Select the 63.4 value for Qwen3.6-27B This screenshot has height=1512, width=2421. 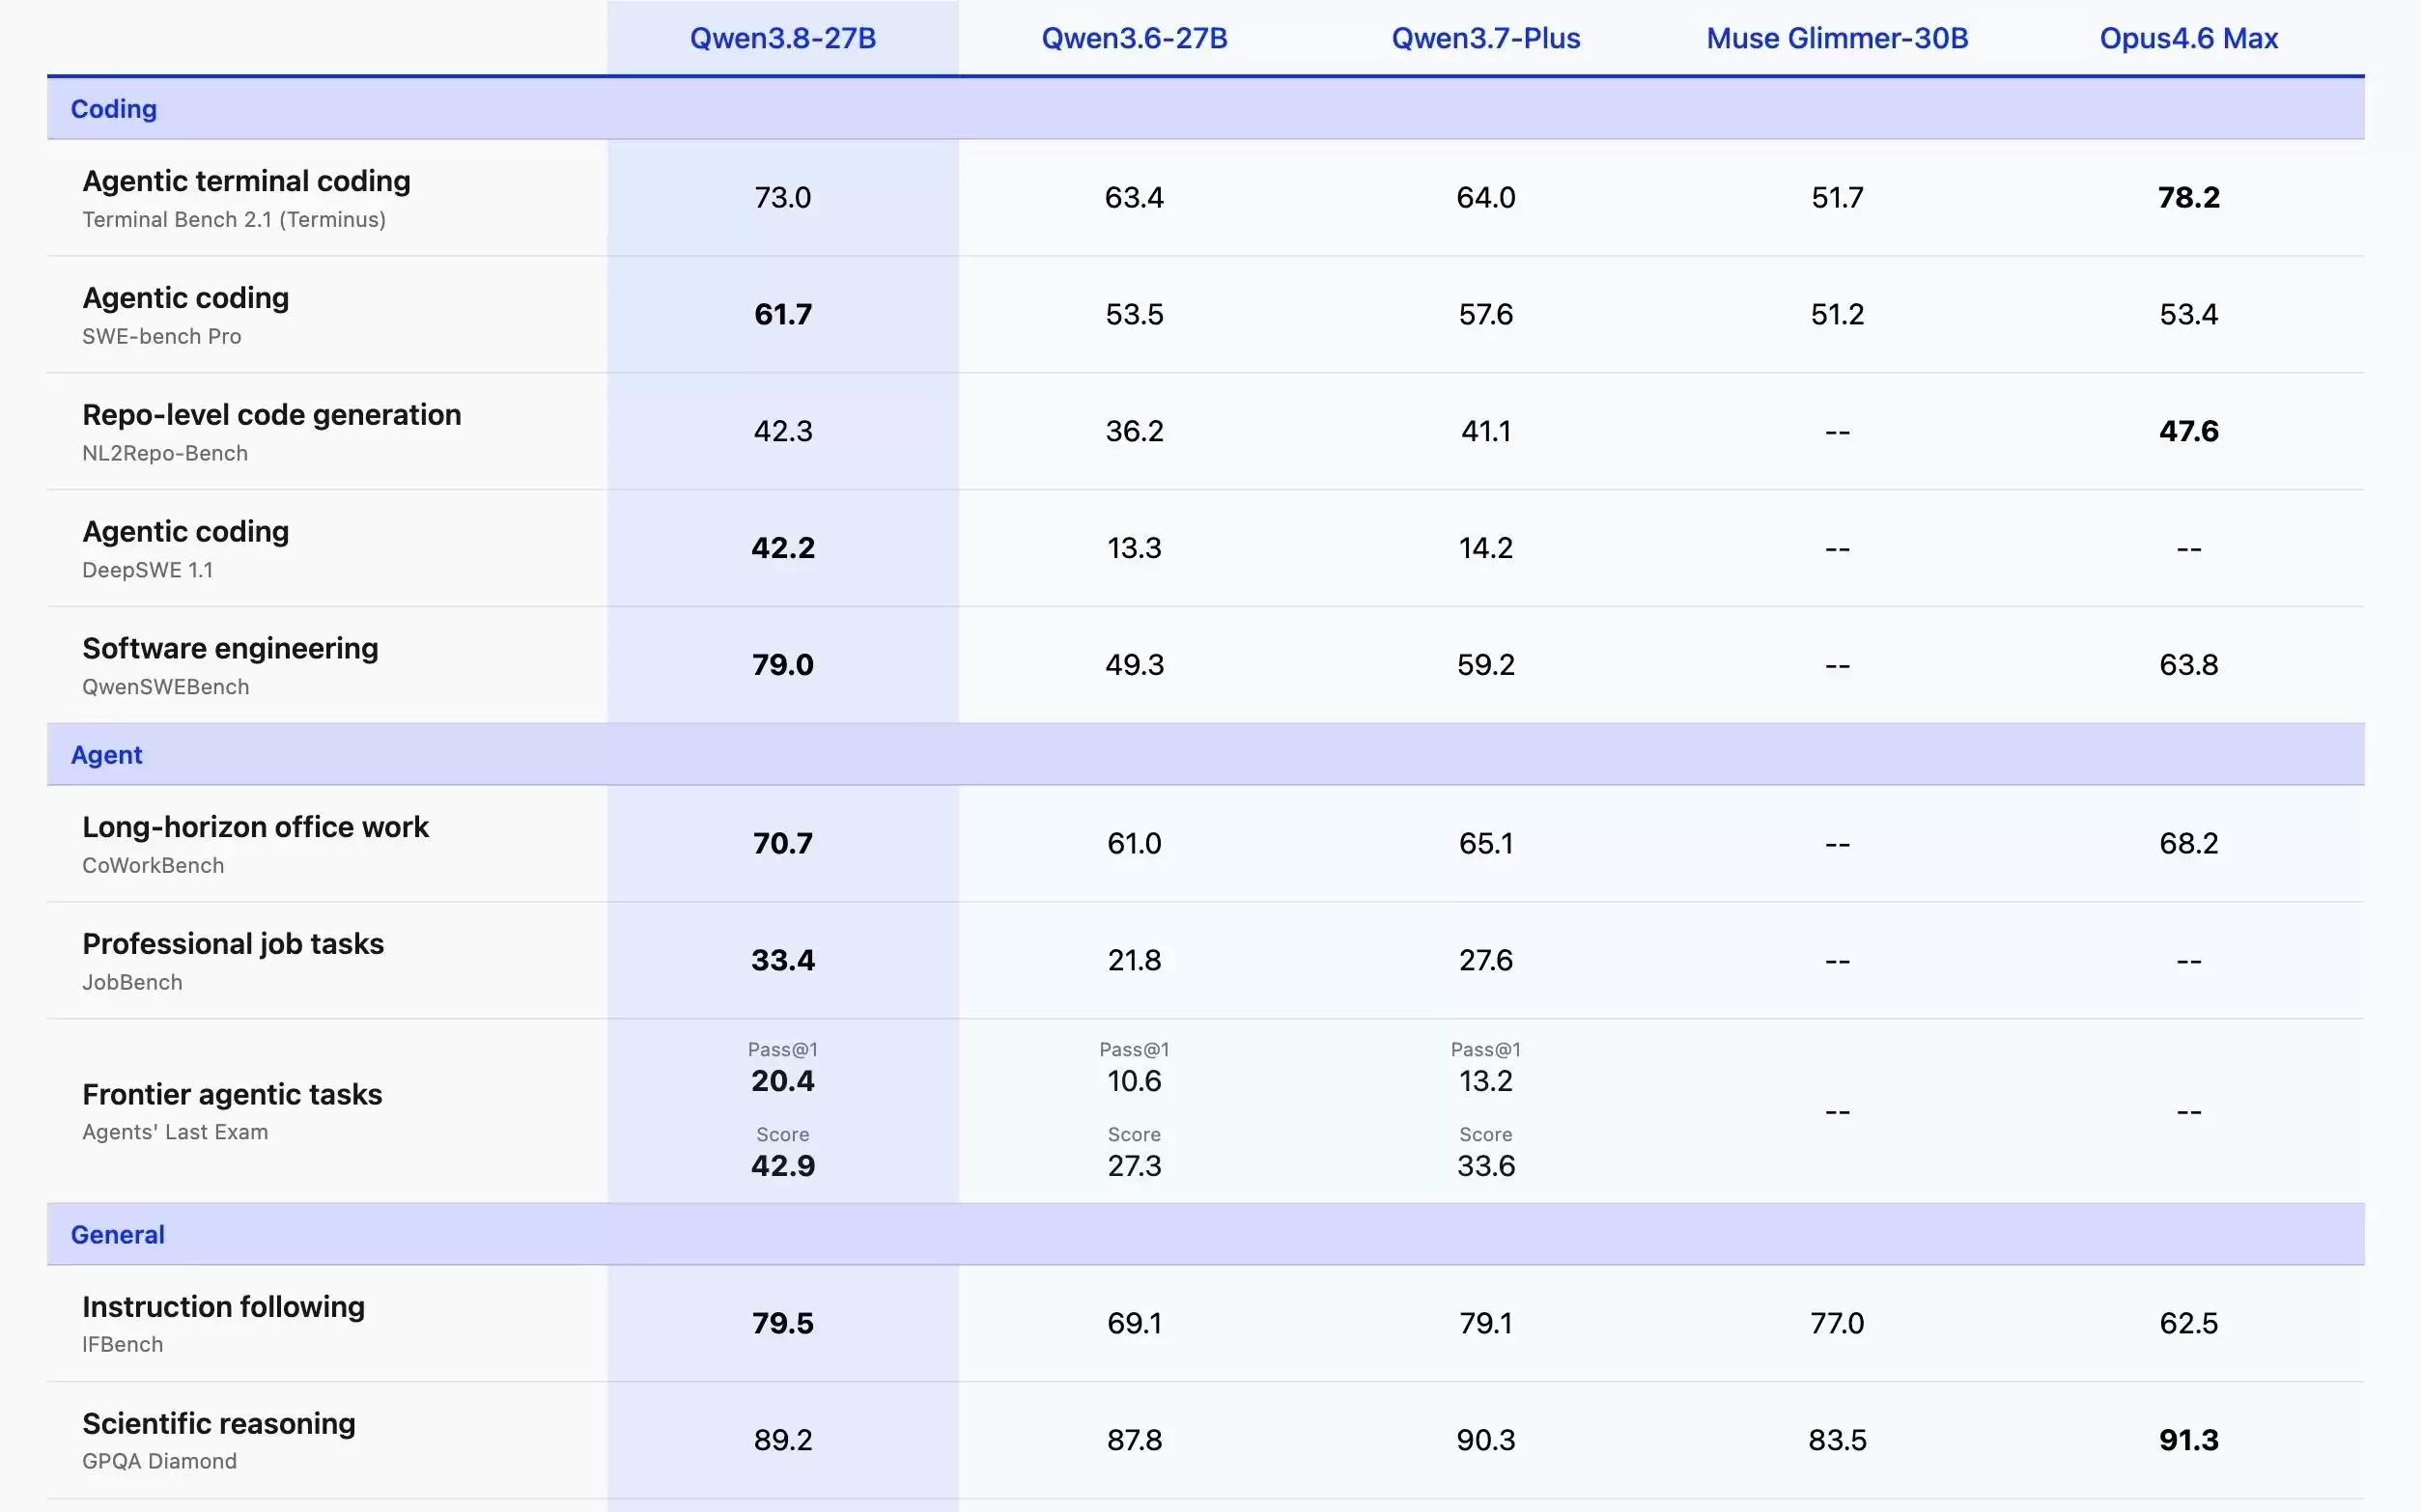tap(1134, 197)
